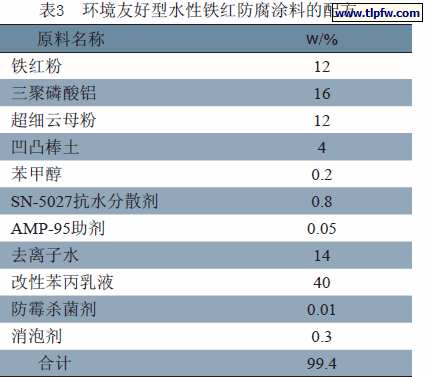Click value 12 in 铁红粉 row
The height and width of the screenshot is (377, 426).
click(x=322, y=67)
